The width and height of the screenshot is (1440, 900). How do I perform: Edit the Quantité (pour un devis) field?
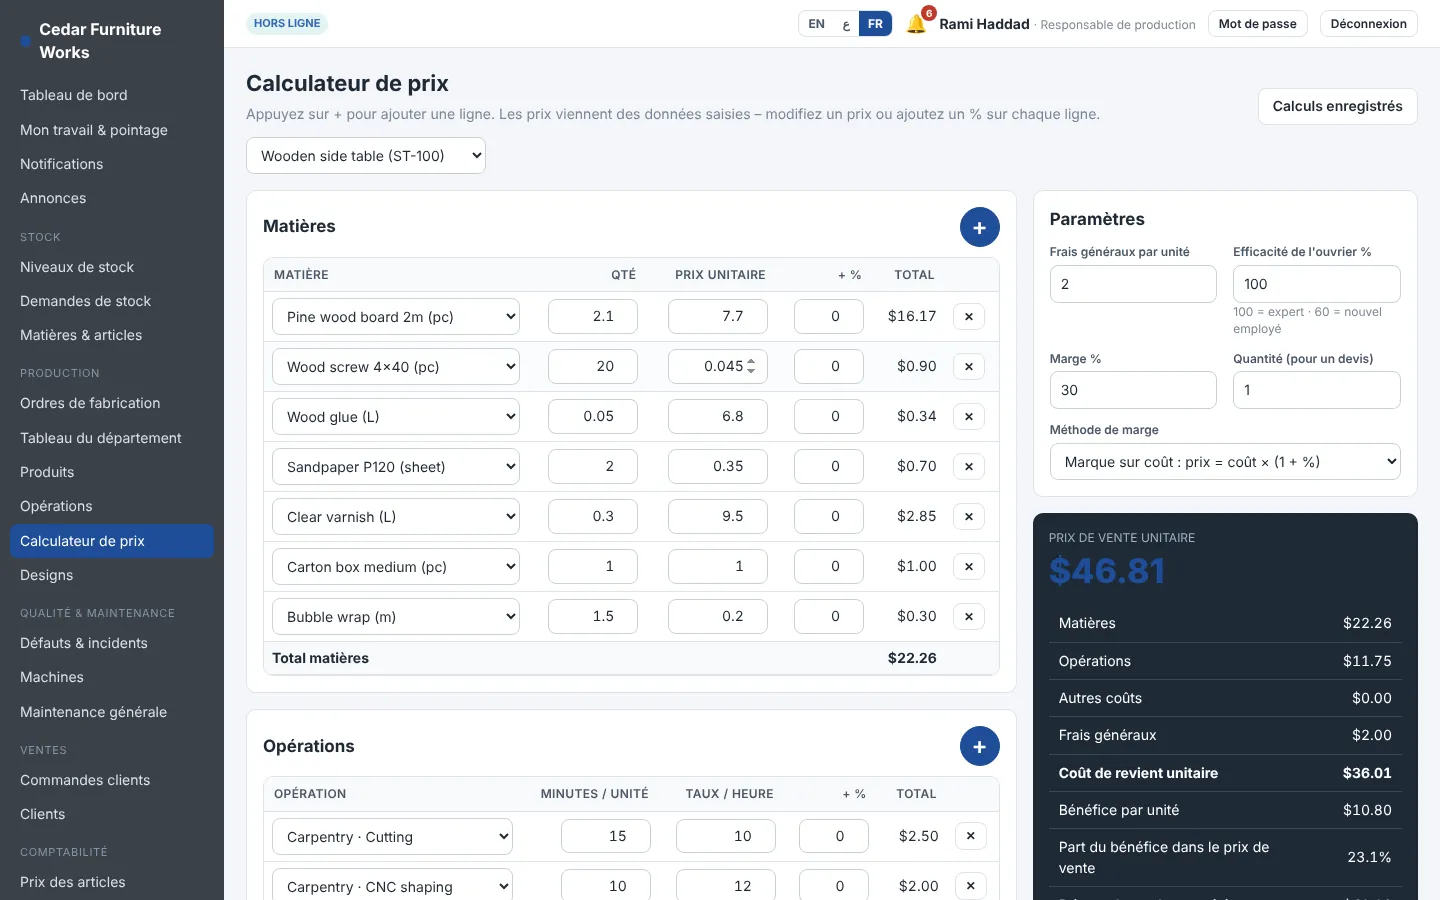[1316, 390]
